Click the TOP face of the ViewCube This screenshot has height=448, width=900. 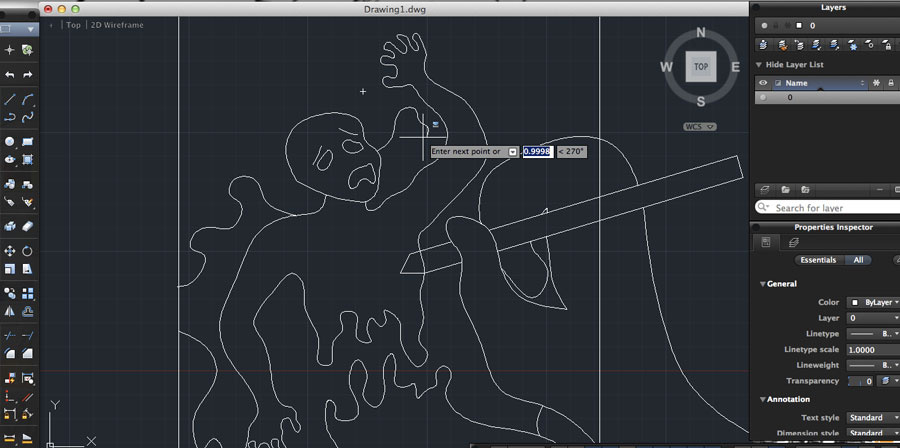pyautogui.click(x=701, y=67)
